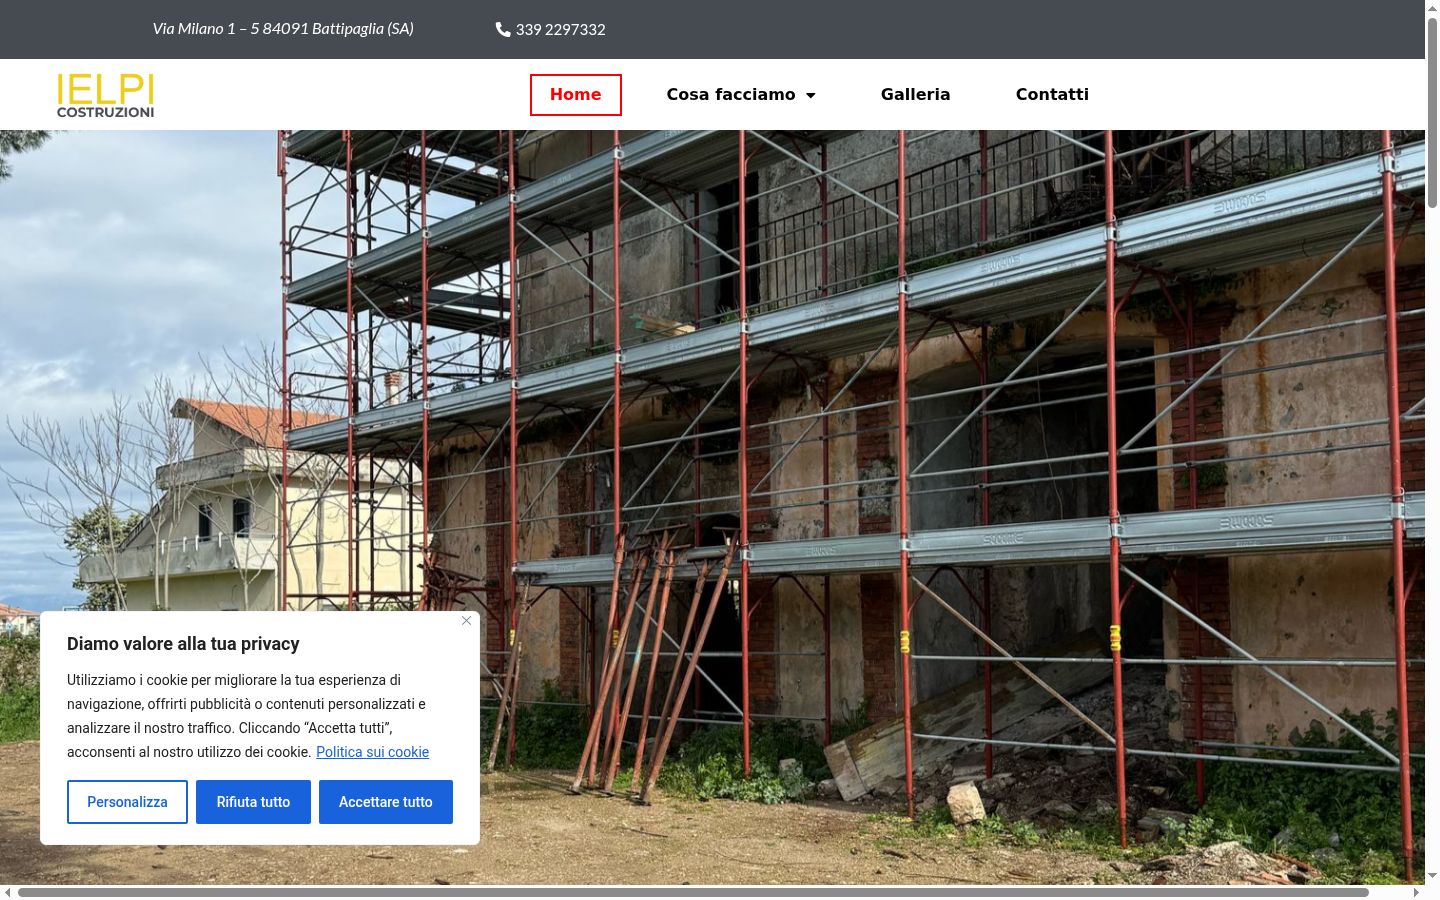Click the address Via Milano 1 – 5 text
Viewport: 1440px width, 900px height.
click(x=283, y=28)
